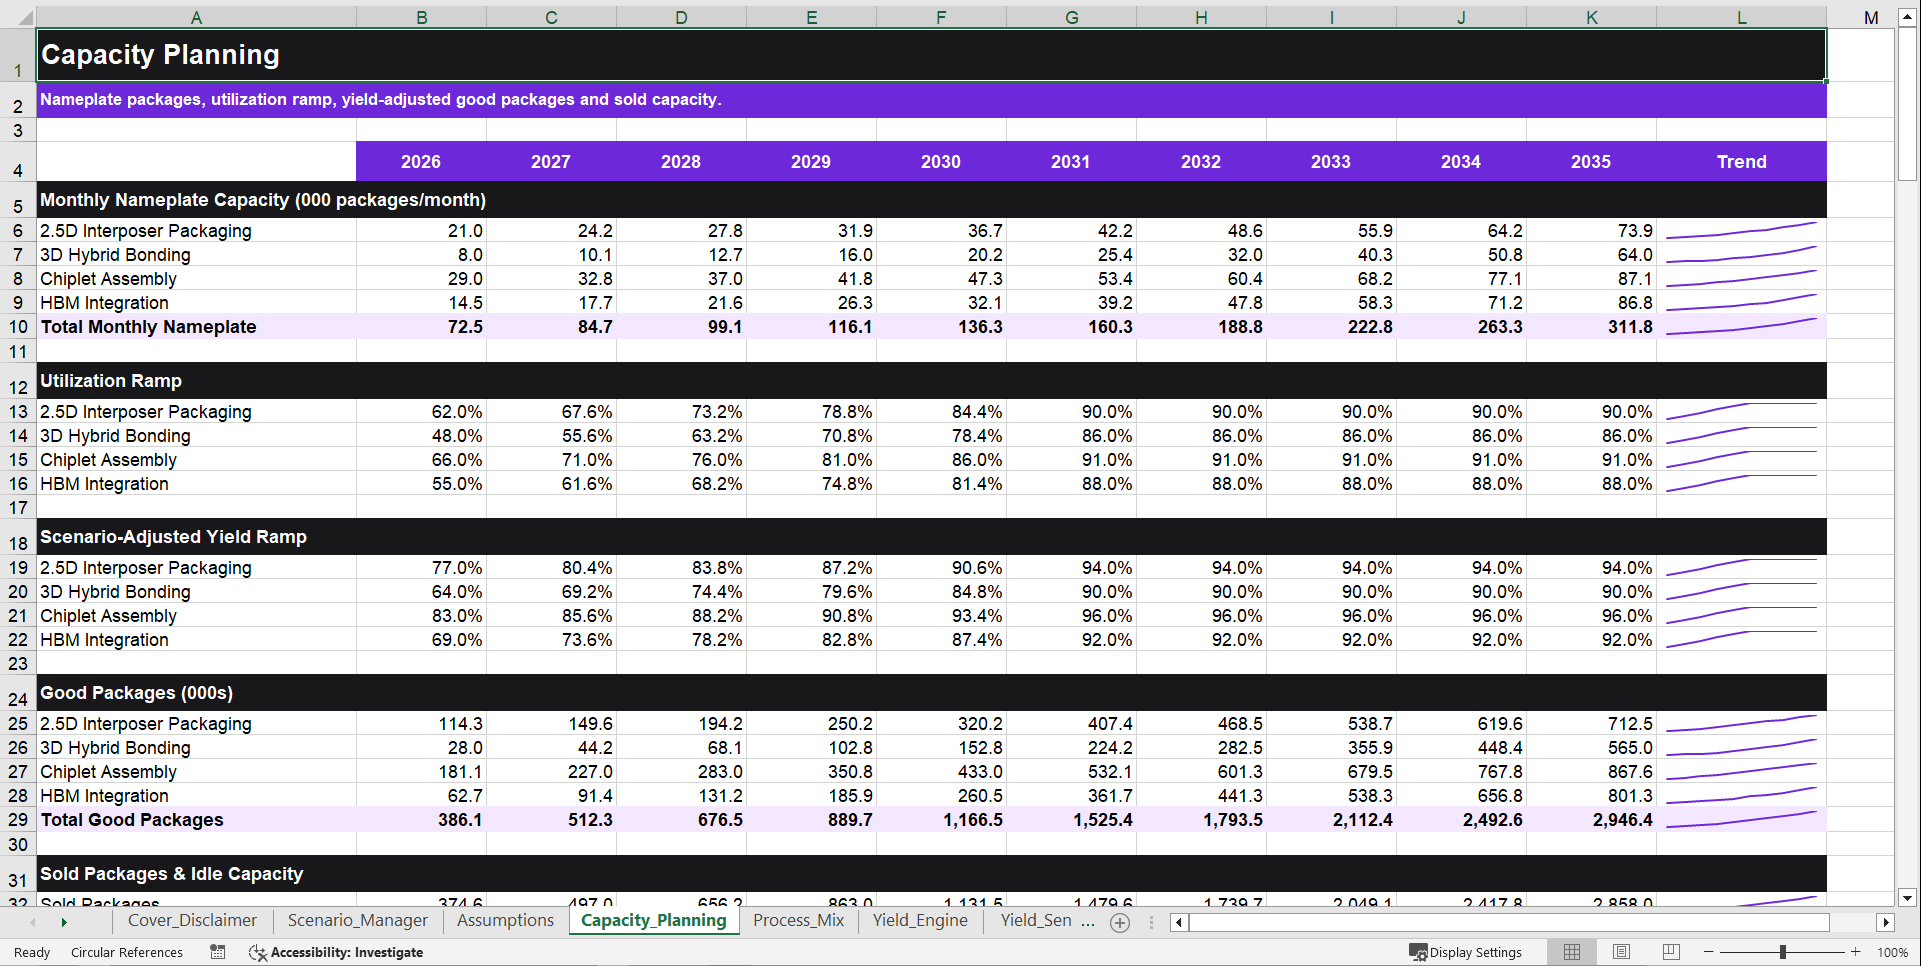
Task: Open the Yield_Engine sheet tab
Action: (x=920, y=921)
